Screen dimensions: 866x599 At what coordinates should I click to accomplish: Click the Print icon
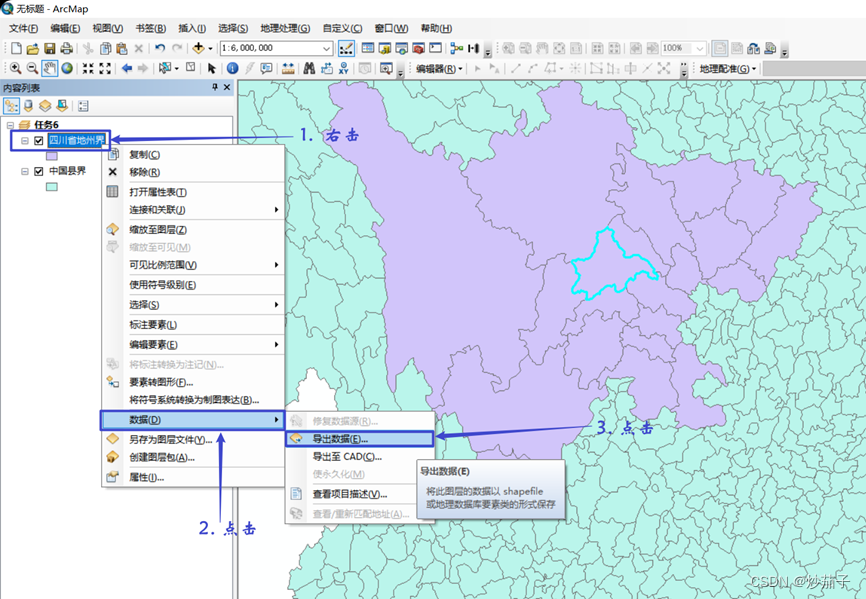pyautogui.click(x=66, y=49)
